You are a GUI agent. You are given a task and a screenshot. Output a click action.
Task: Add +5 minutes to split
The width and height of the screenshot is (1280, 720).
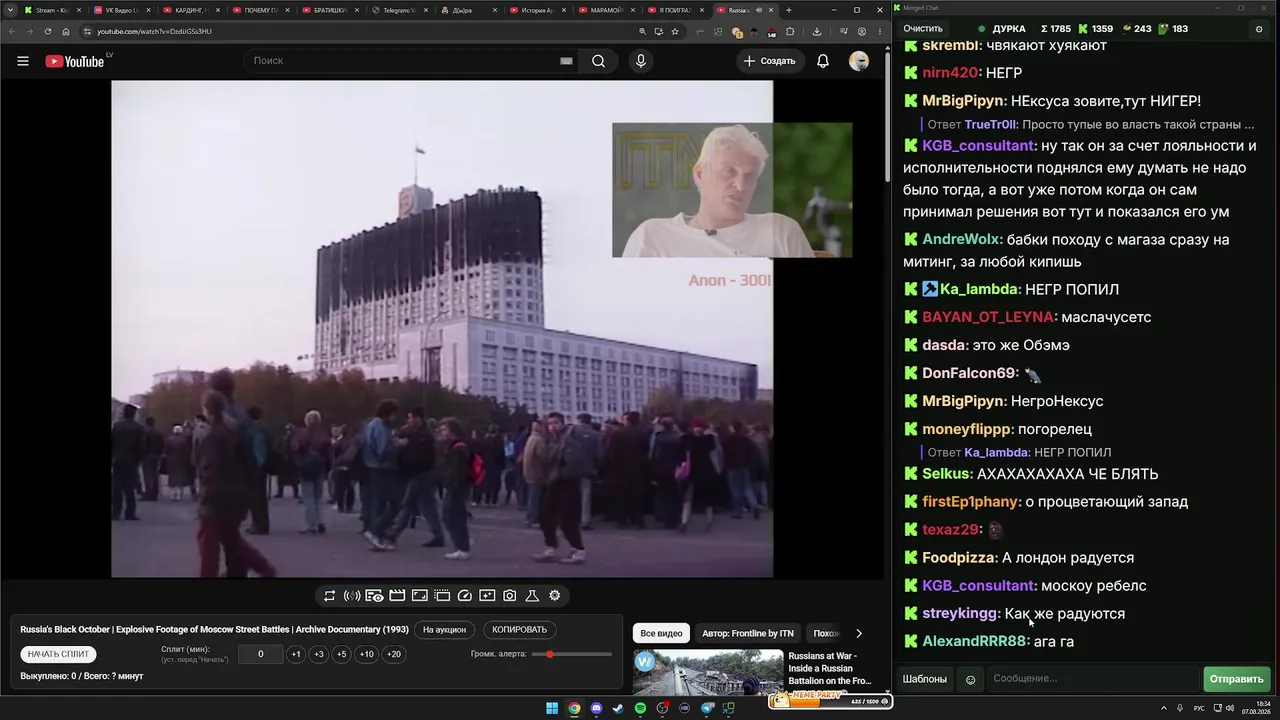pyautogui.click(x=342, y=654)
